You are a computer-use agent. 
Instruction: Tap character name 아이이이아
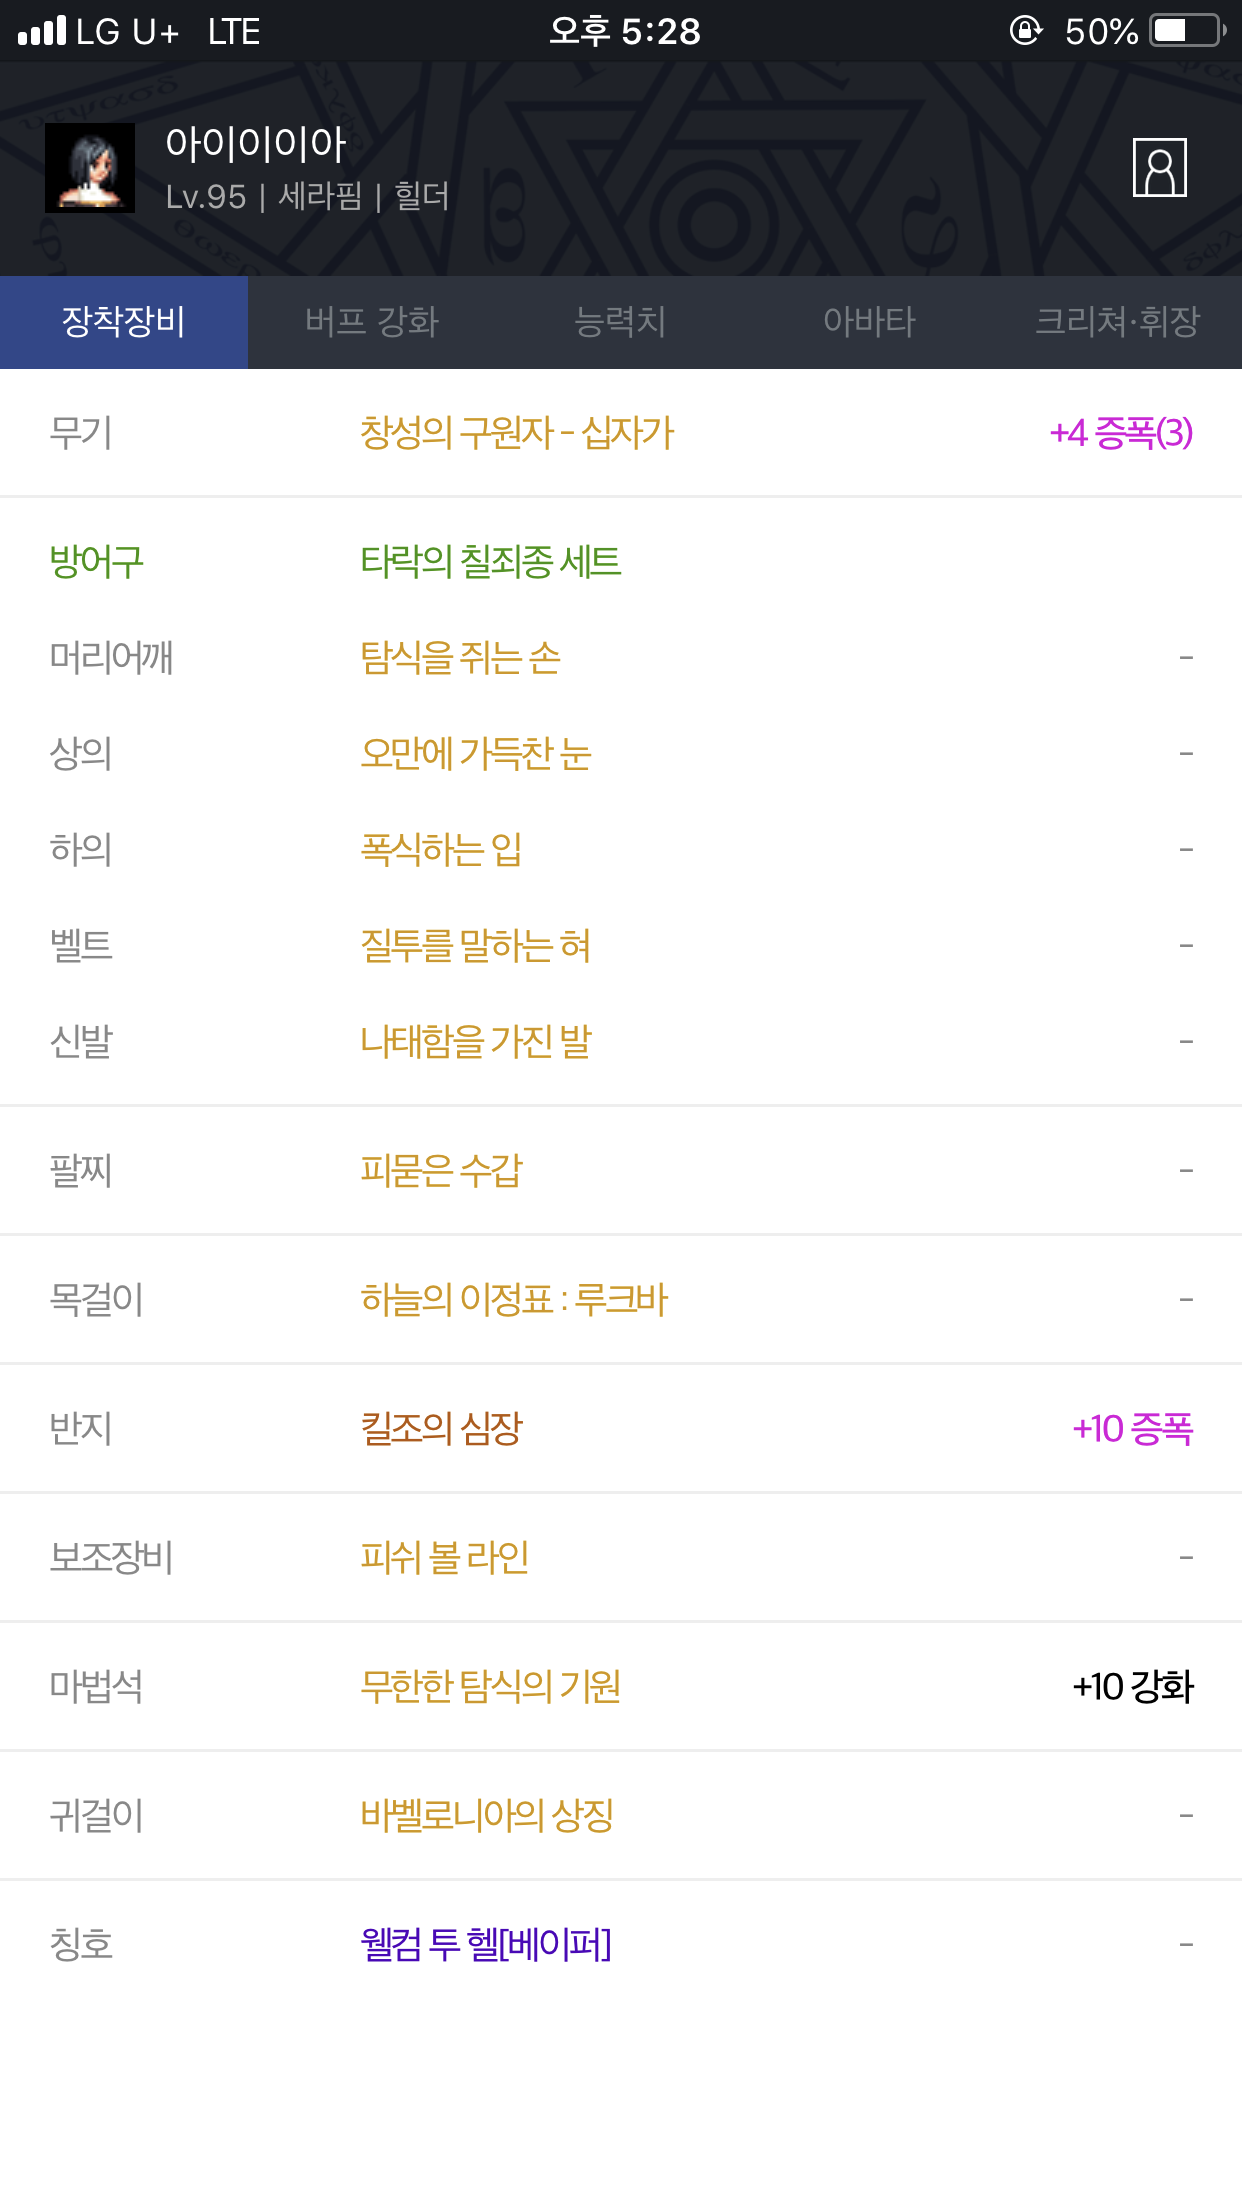[256, 144]
